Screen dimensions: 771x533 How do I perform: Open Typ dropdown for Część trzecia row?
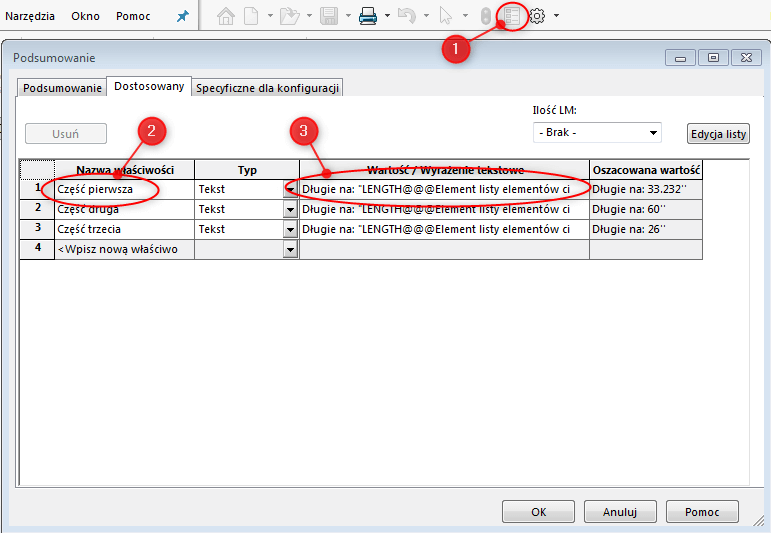click(291, 229)
